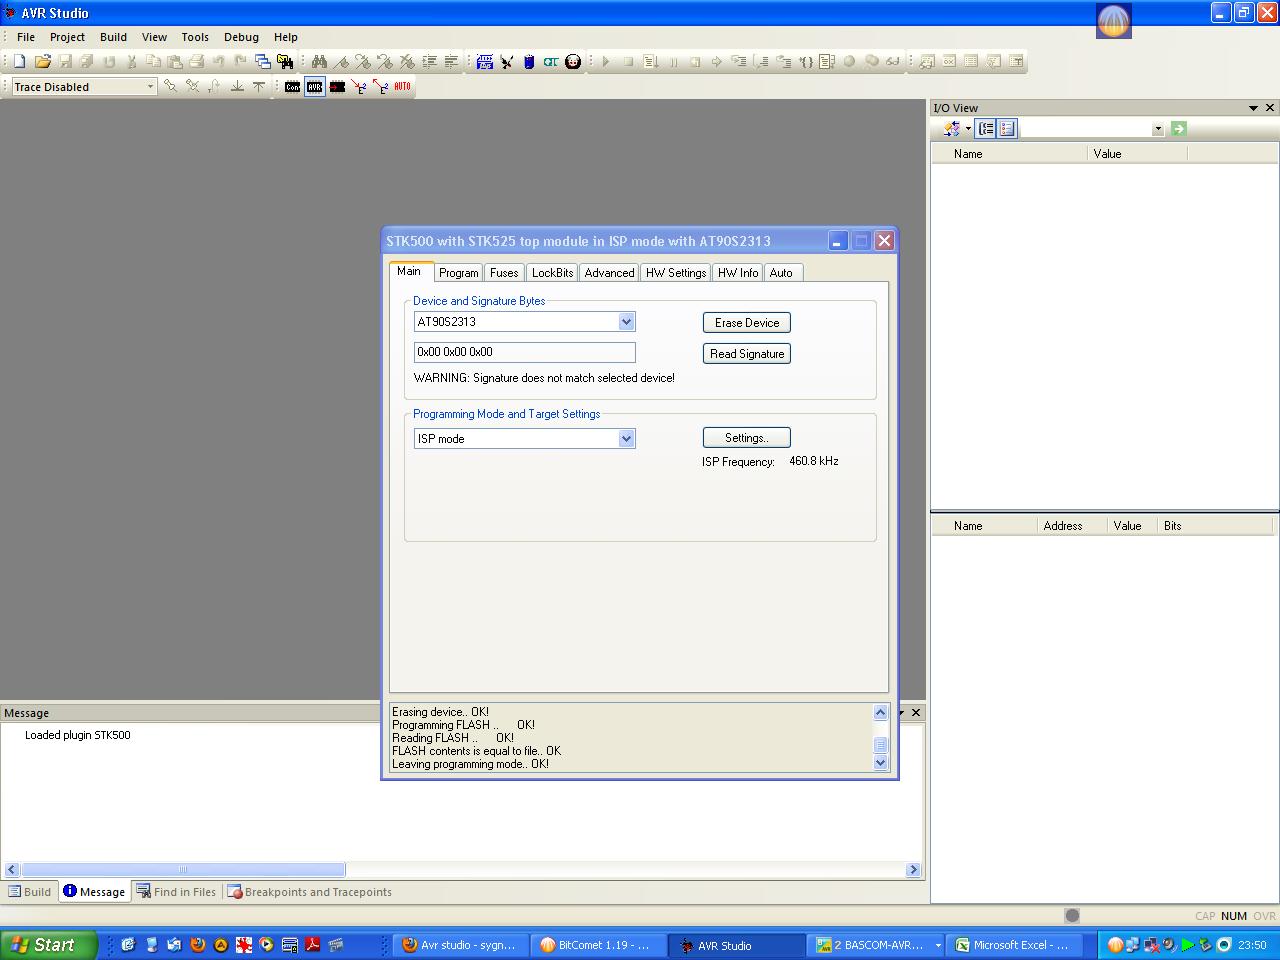The height and width of the screenshot is (960, 1280).
Task: Click the I/O View device selector icon
Action: (952, 128)
